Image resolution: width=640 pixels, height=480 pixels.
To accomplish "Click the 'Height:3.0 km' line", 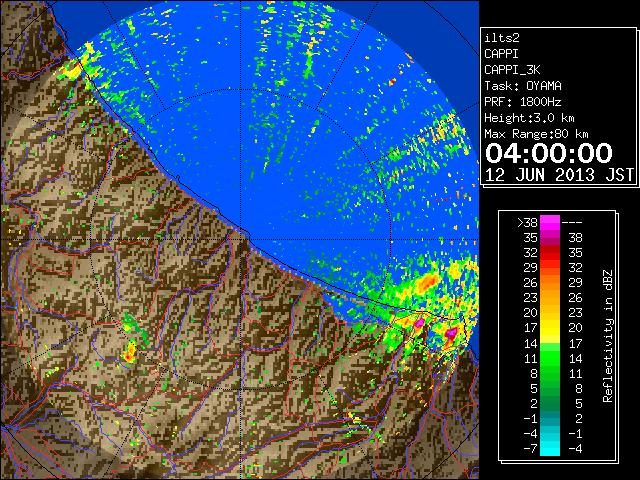I will (529, 118).
